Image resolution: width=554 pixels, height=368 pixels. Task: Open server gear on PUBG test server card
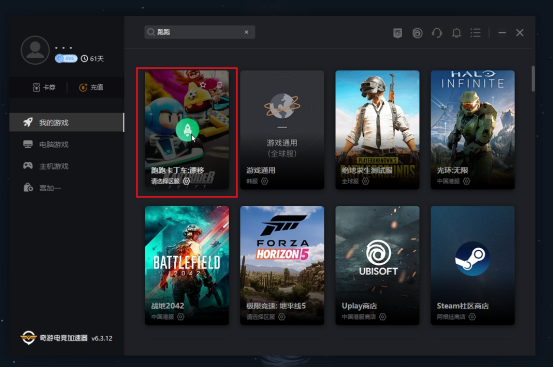pyautogui.click(x=365, y=181)
